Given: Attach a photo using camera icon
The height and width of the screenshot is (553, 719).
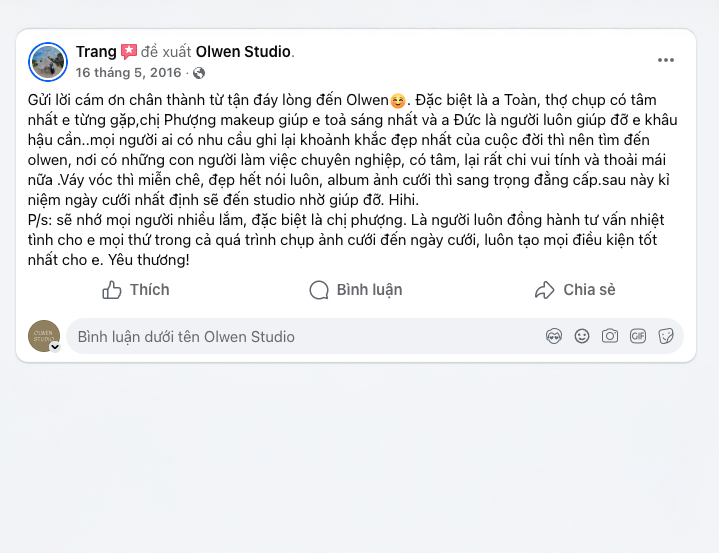Looking at the screenshot, I should (610, 337).
